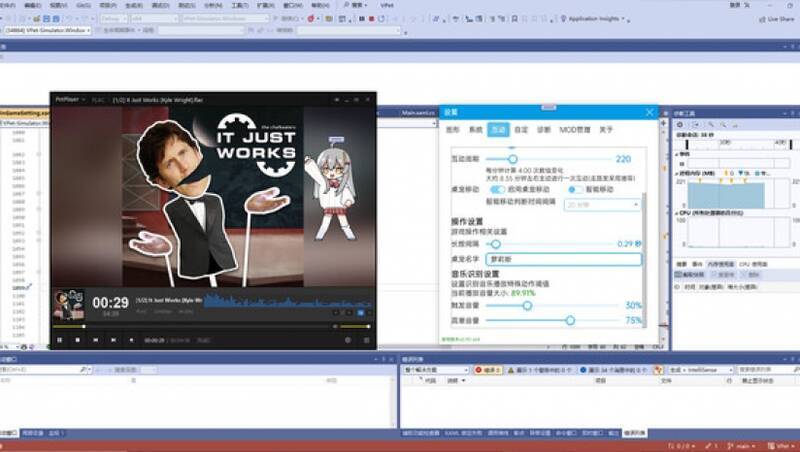Viewport: 800px width, 452px height.
Task: Toggle the 智能移动 switch
Action: coord(576,189)
